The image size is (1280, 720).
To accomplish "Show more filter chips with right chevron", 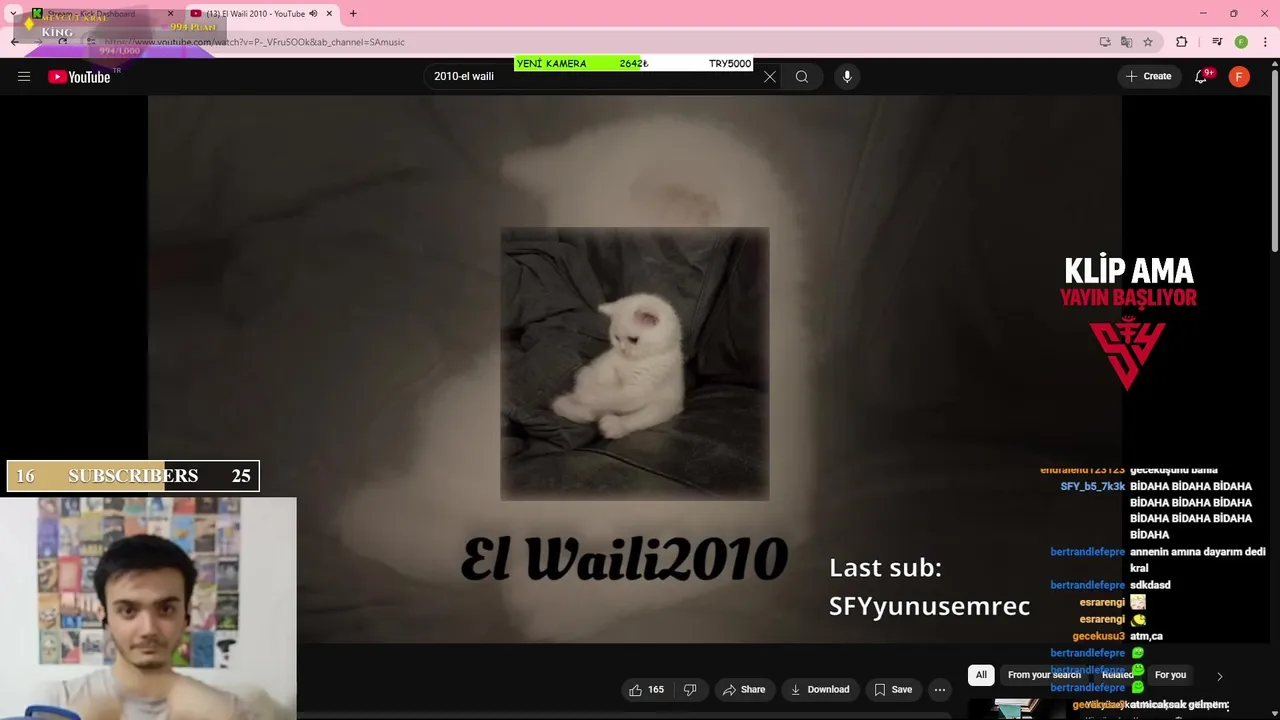I will click(1219, 676).
